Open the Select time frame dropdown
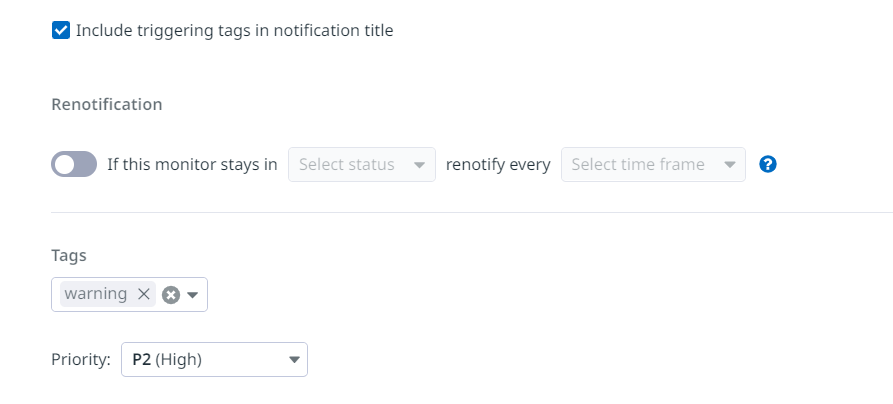 pos(653,165)
